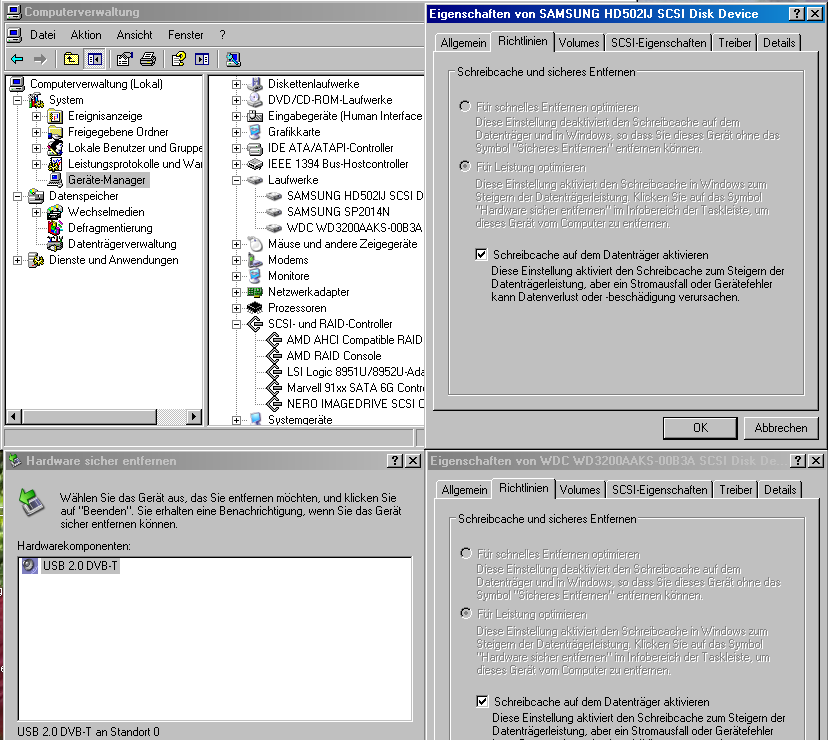828x740 pixels.
Task: Open SCSI-Eigenschaften tab in SAMSUNG dialog
Action: click(x=658, y=43)
